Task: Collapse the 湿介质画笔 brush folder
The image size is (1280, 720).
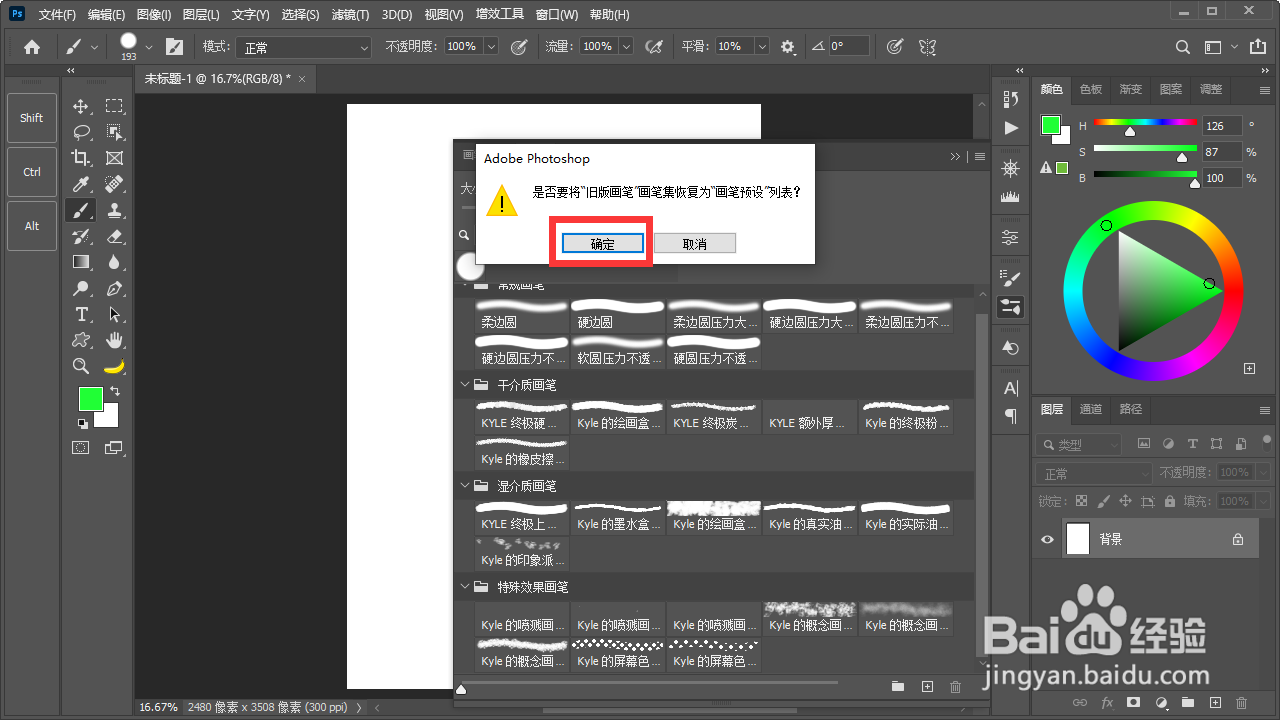Action: click(465, 485)
